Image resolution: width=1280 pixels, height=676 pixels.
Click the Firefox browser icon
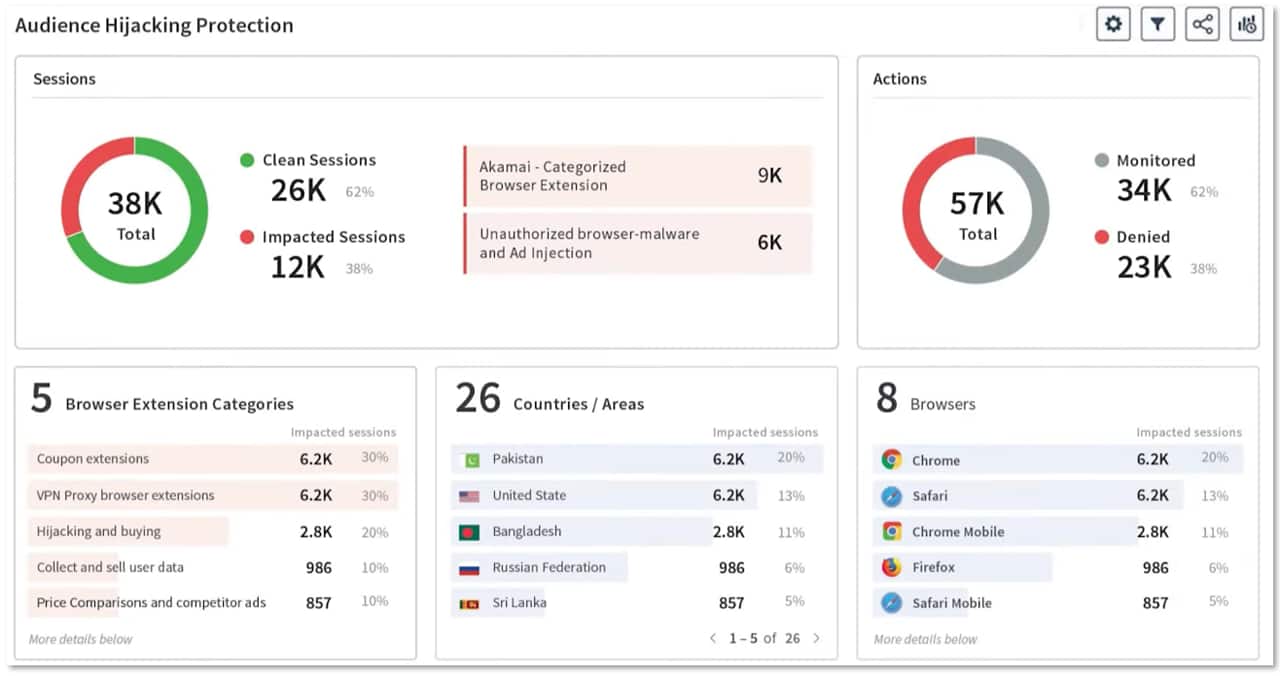(x=891, y=567)
